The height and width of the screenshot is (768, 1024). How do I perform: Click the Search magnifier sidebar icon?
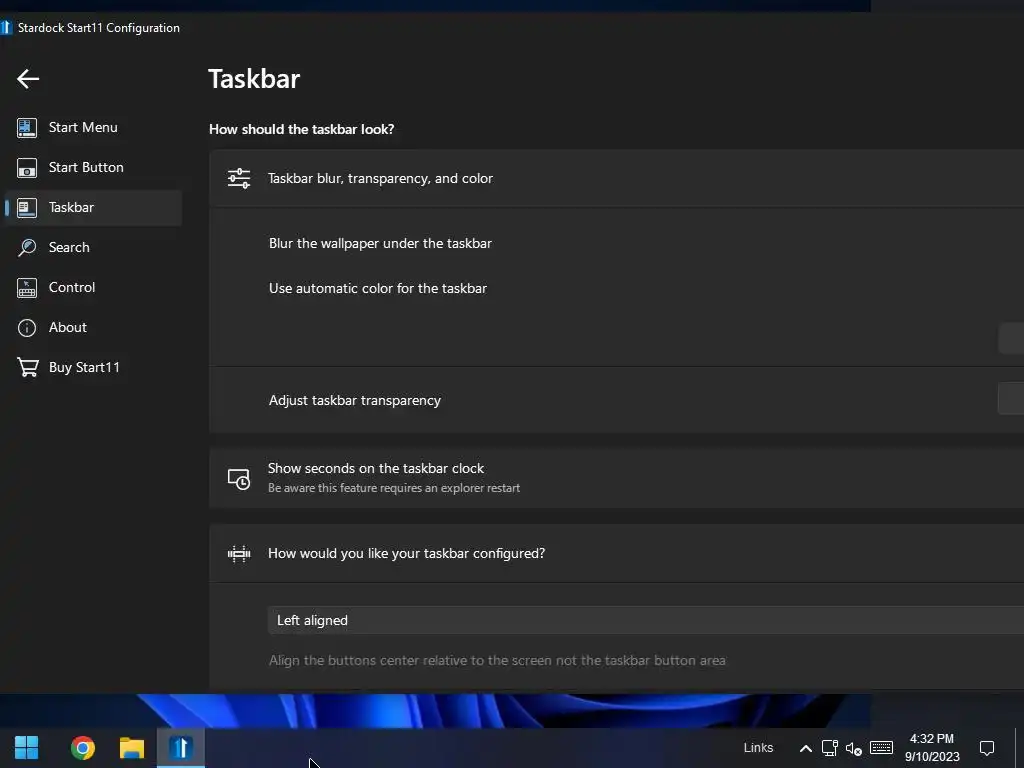coord(27,248)
